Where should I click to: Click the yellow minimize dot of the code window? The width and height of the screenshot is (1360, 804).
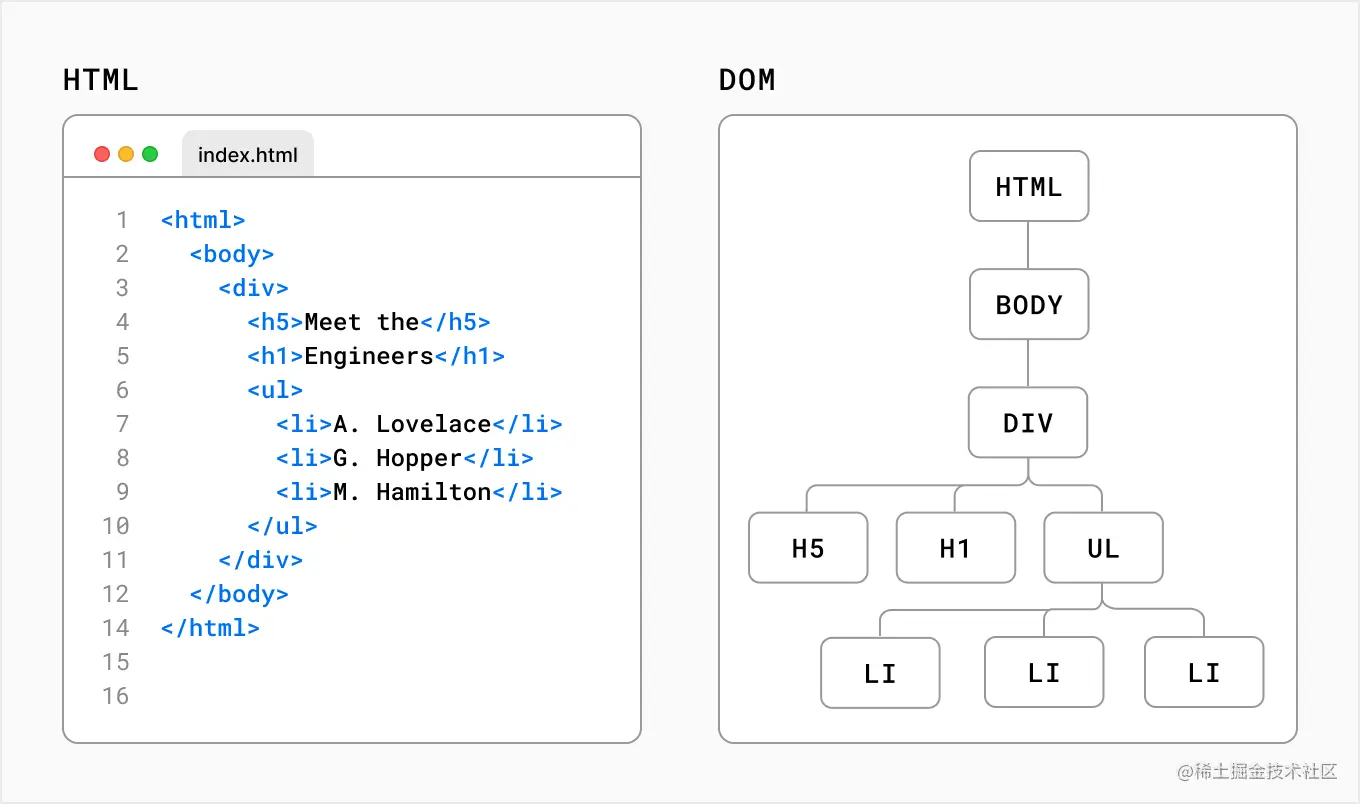(126, 154)
